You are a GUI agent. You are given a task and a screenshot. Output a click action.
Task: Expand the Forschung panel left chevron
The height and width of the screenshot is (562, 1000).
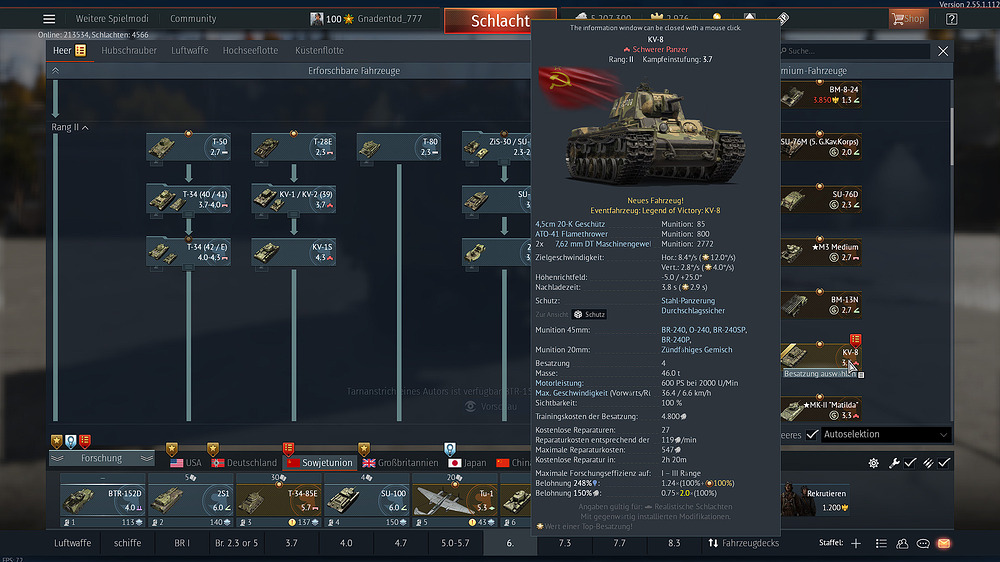57,459
